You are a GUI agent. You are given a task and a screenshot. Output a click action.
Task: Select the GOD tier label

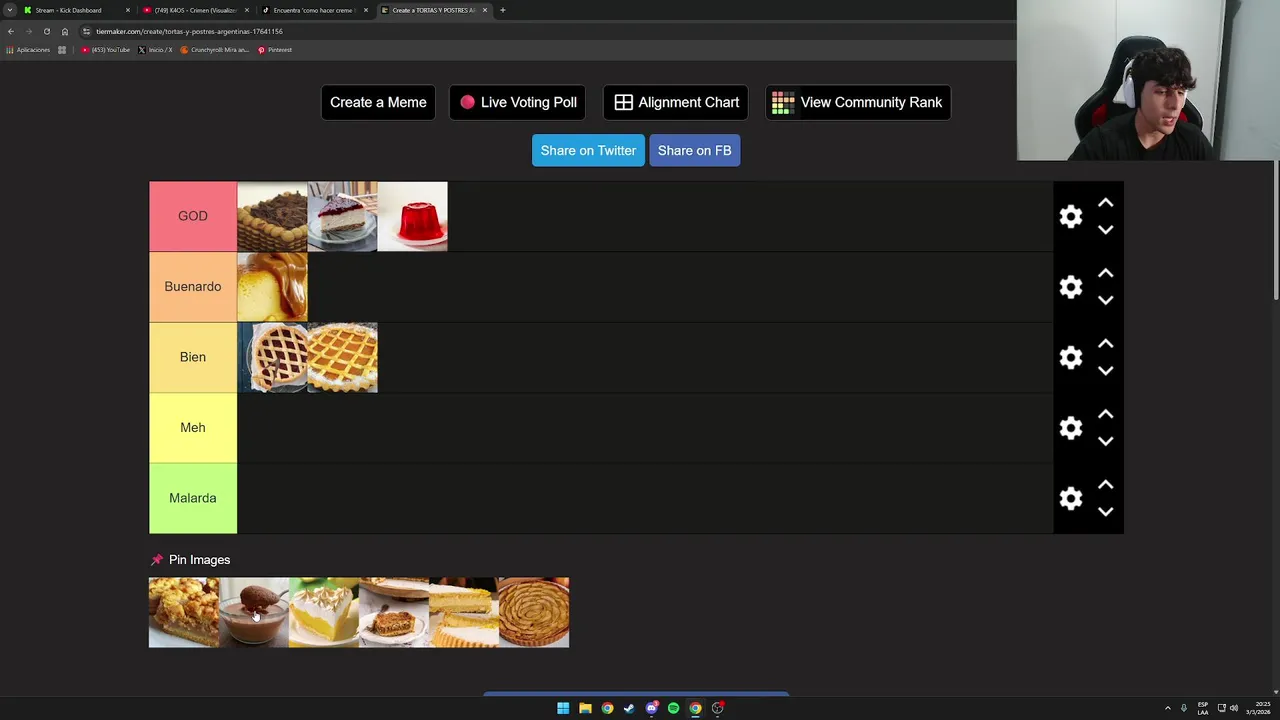(193, 216)
